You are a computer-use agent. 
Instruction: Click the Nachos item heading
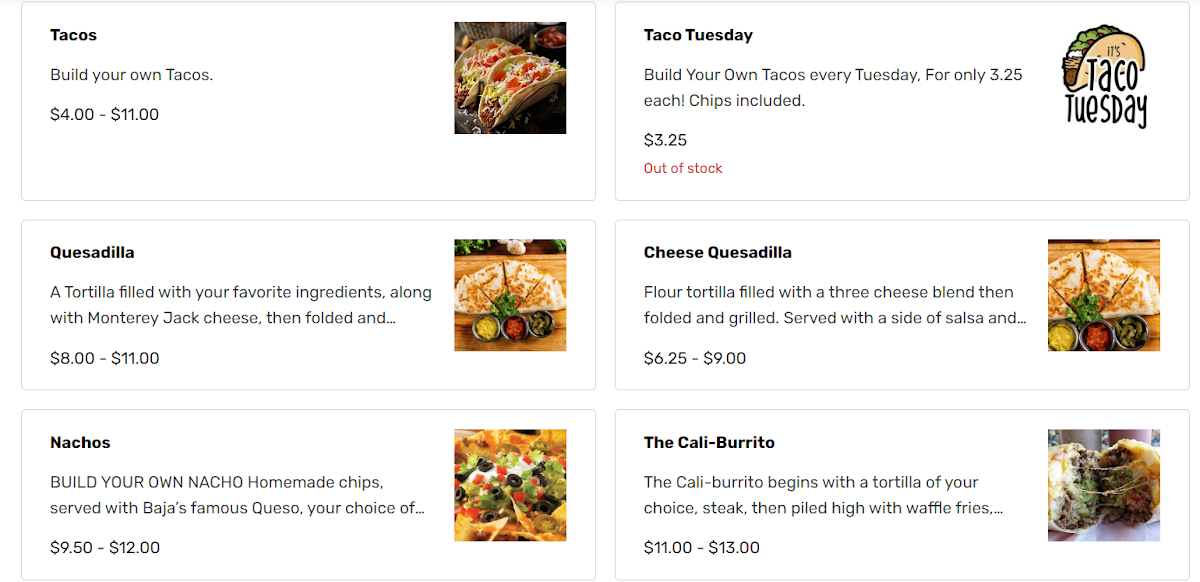click(x=80, y=442)
